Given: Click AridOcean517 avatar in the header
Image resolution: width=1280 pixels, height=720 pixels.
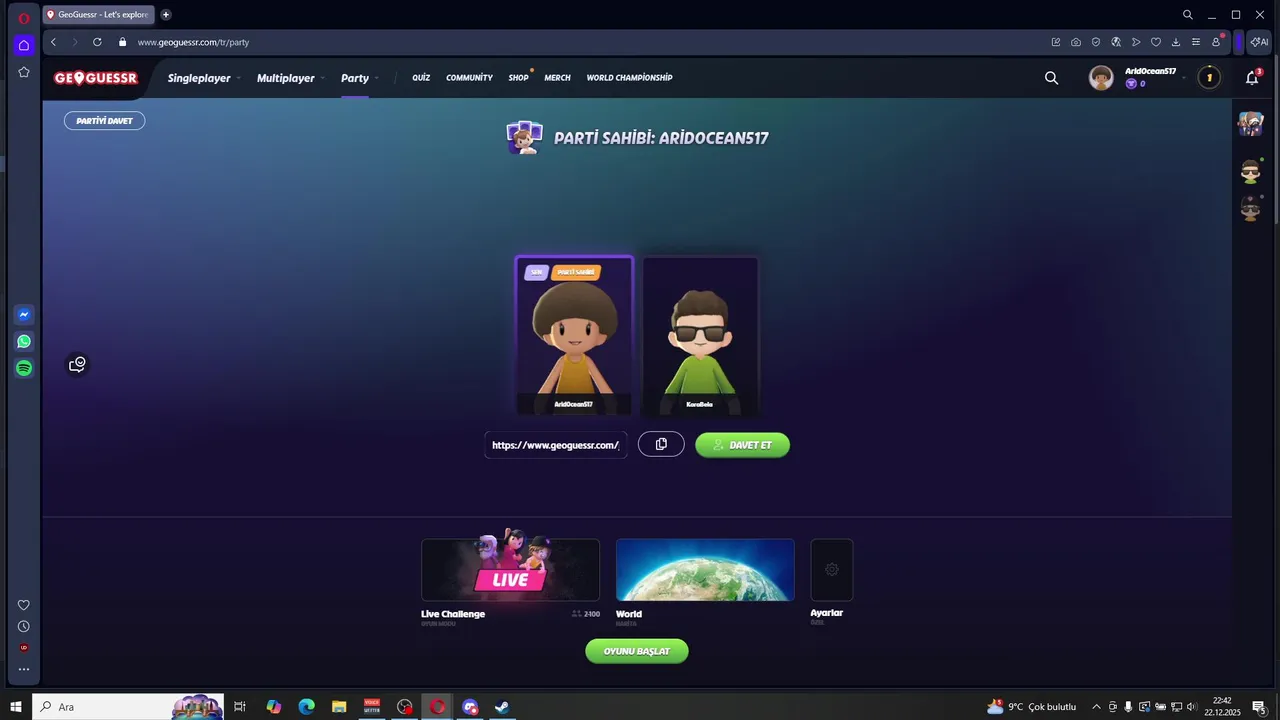Looking at the screenshot, I should tap(1101, 78).
